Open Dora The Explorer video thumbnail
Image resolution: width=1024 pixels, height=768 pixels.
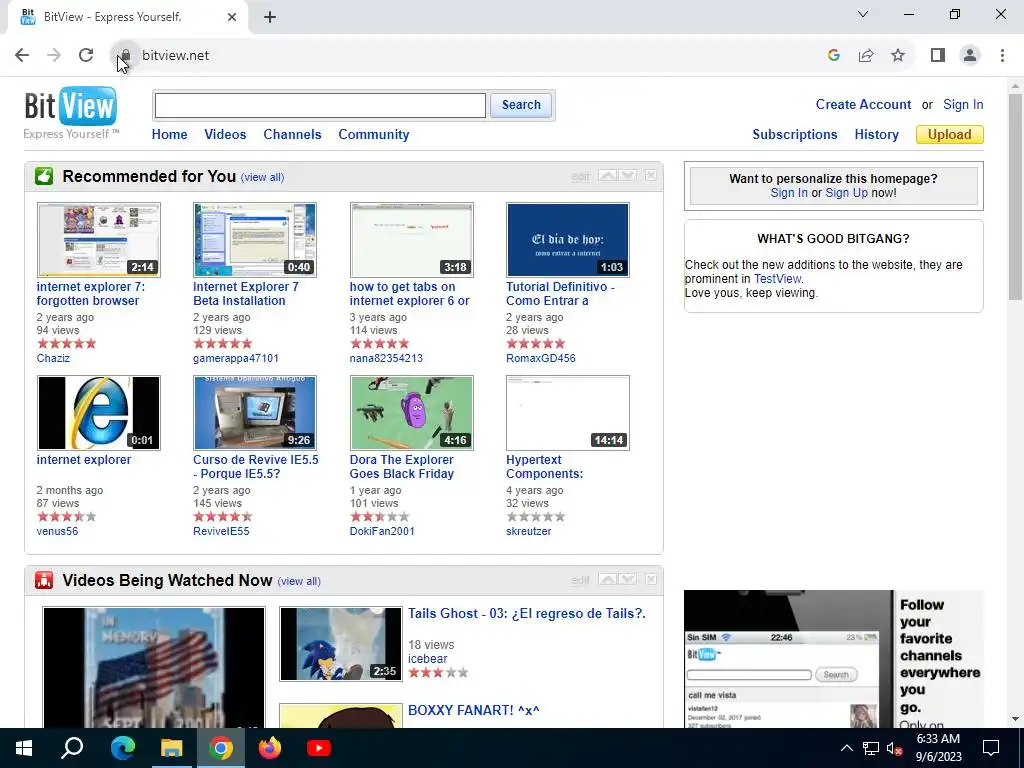[411, 413]
